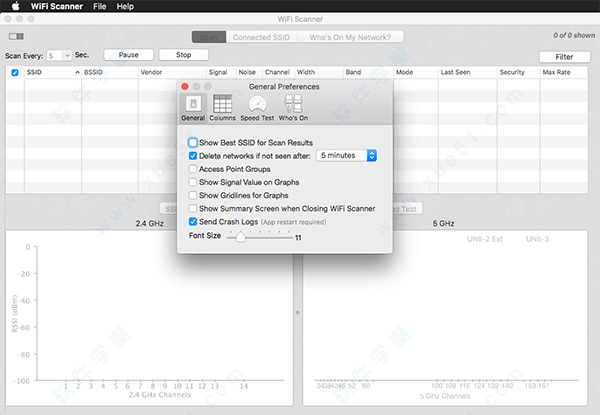Click the 2.4 GHz graph title
600x415 pixels.
click(150, 223)
